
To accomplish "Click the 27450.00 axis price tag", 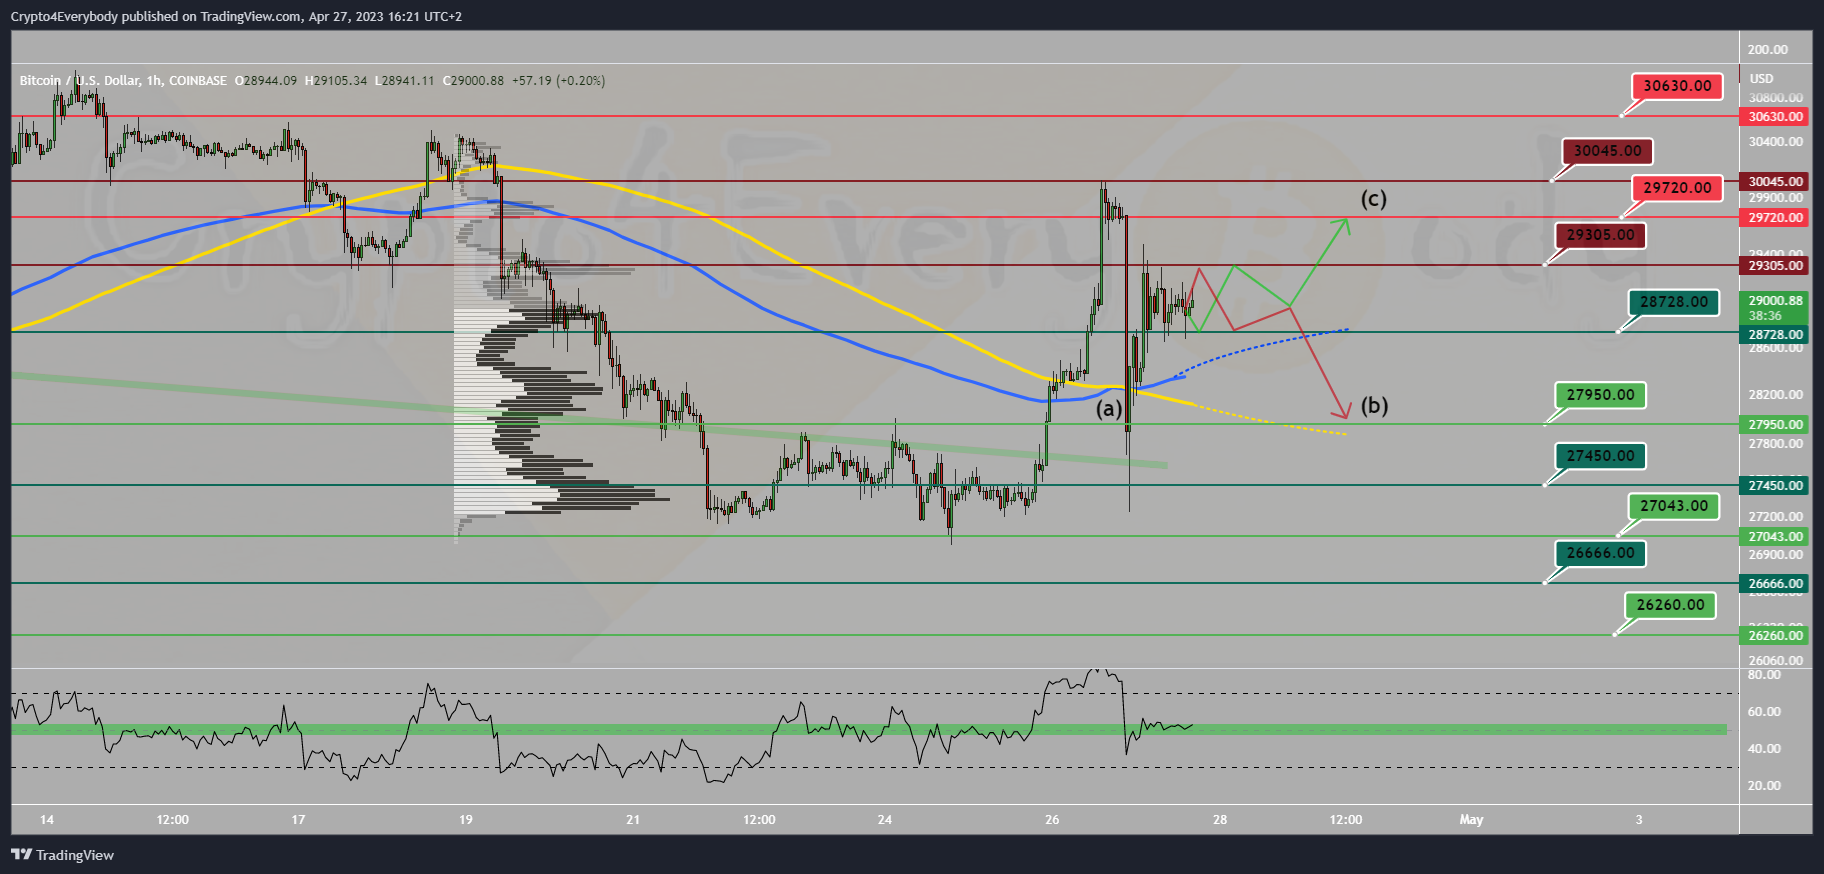I will [x=1775, y=486].
